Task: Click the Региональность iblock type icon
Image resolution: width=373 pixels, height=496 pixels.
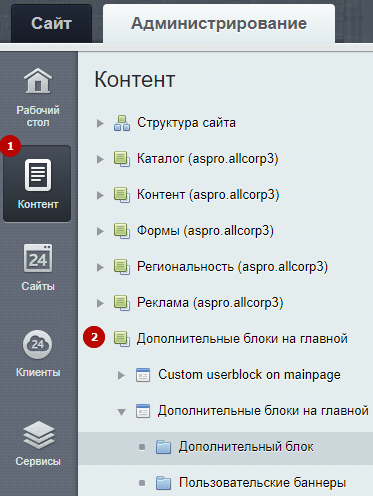Action: pyautogui.click(x=122, y=267)
